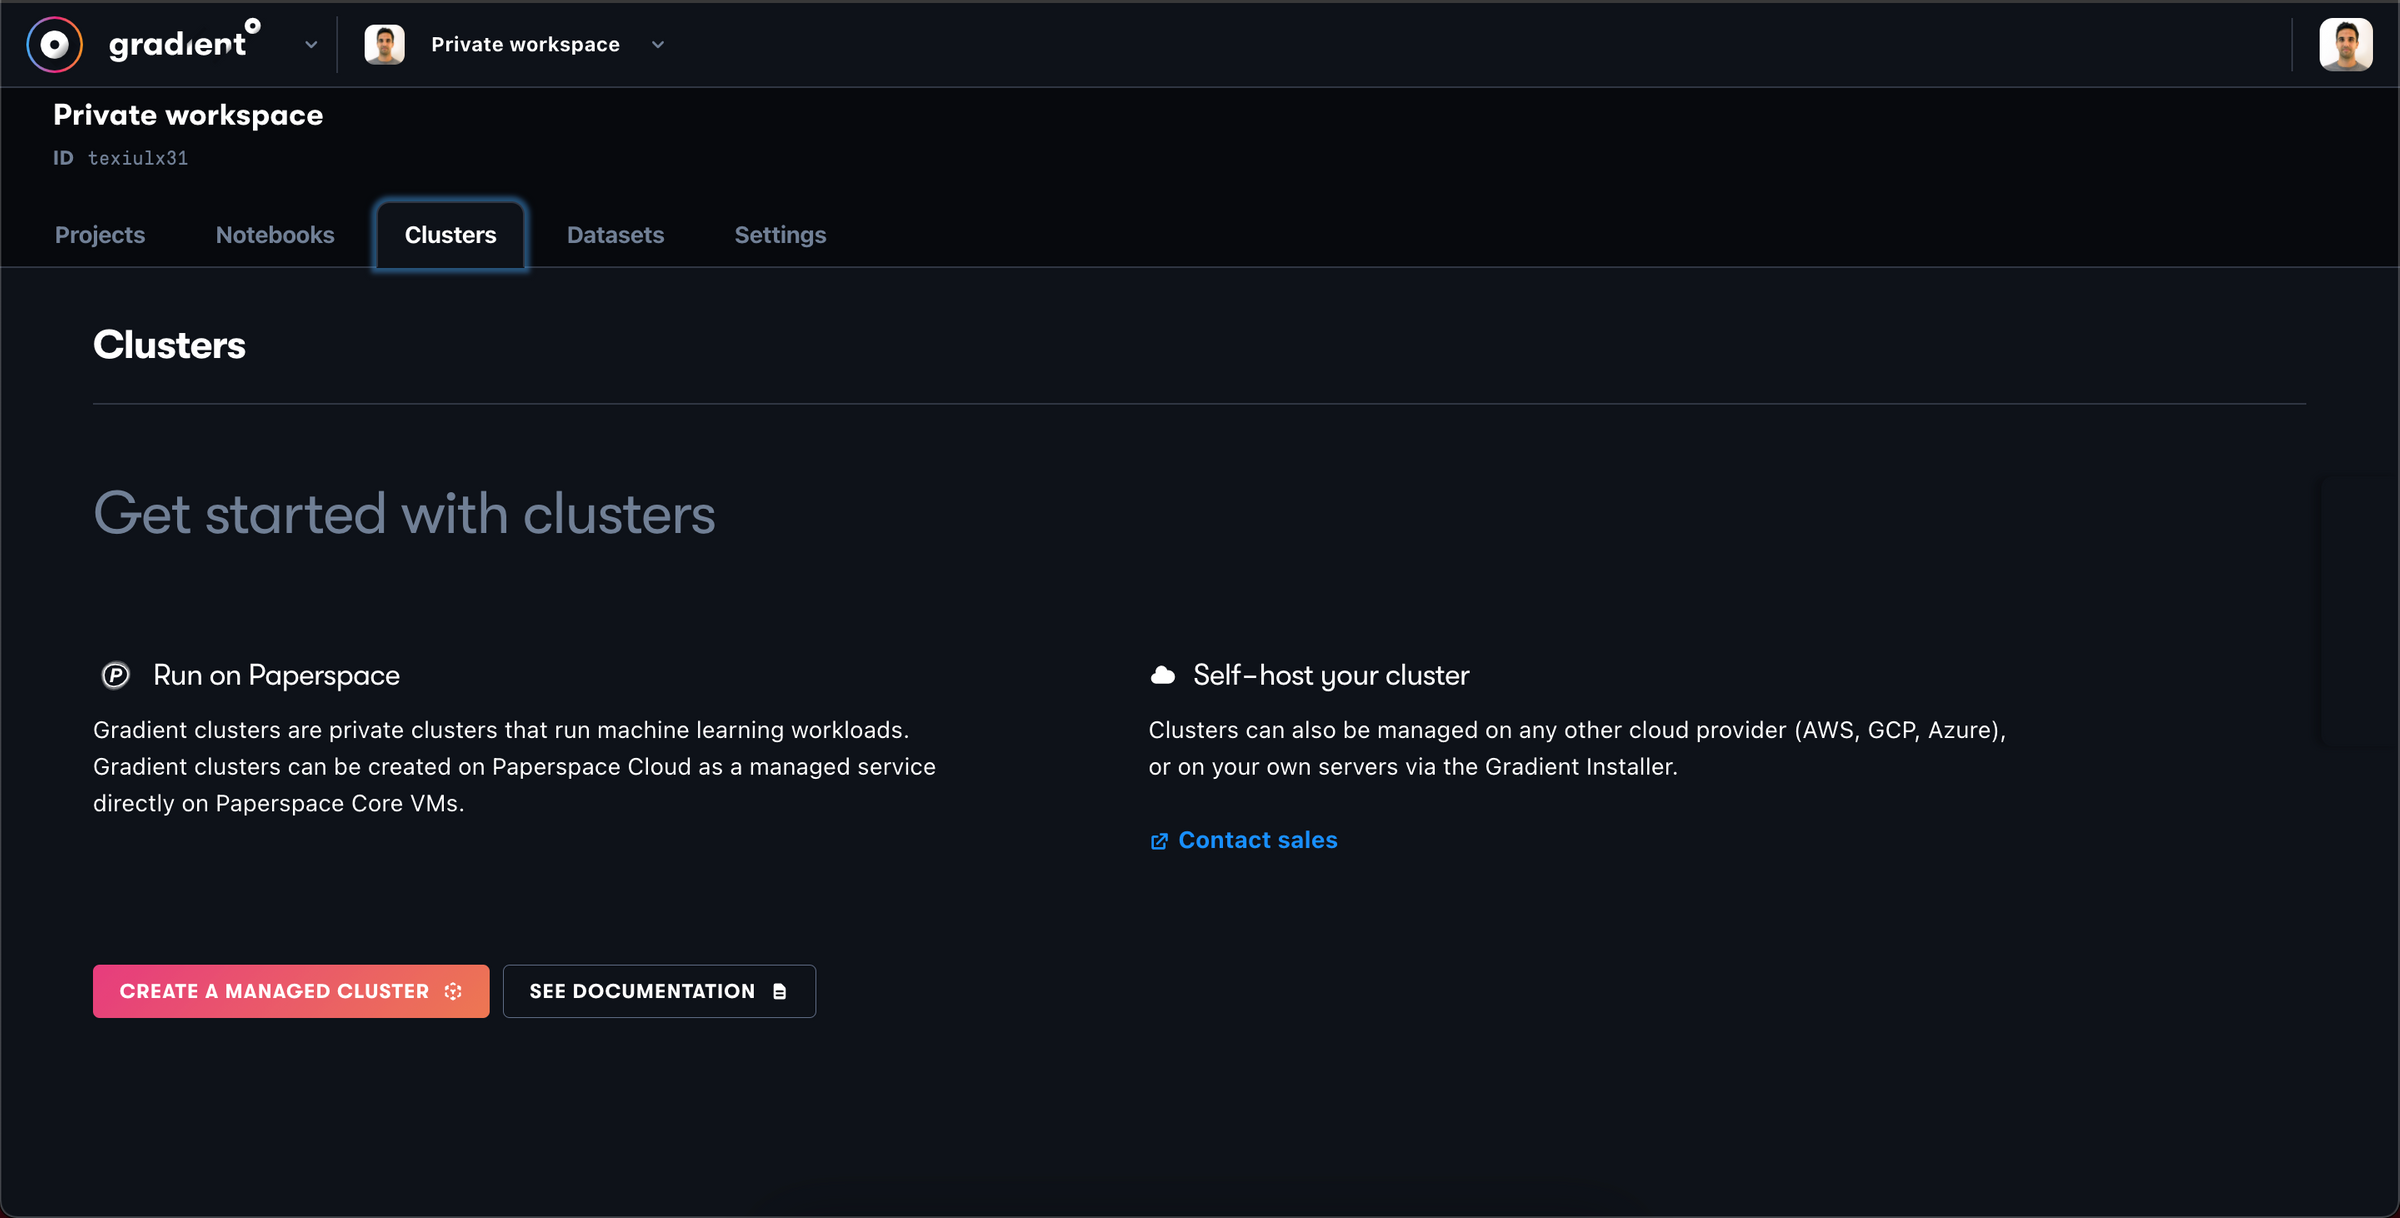Click the cloud icon beside Self-host
Viewport: 2400px width, 1218px height.
[1162, 675]
